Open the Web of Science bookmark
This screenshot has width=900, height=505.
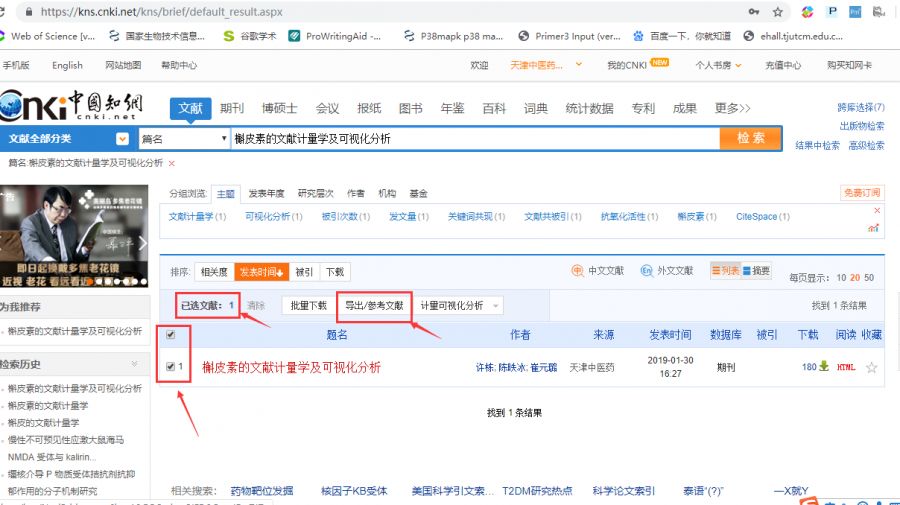tap(48, 36)
